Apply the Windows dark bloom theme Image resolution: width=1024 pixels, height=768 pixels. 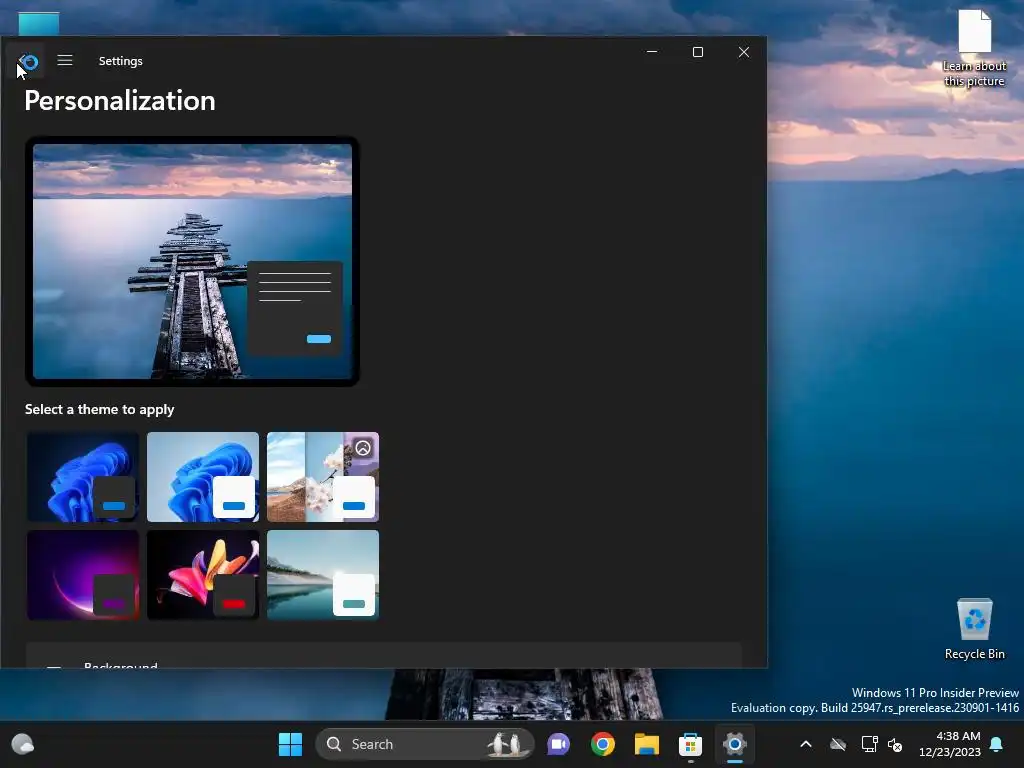pos(83,477)
